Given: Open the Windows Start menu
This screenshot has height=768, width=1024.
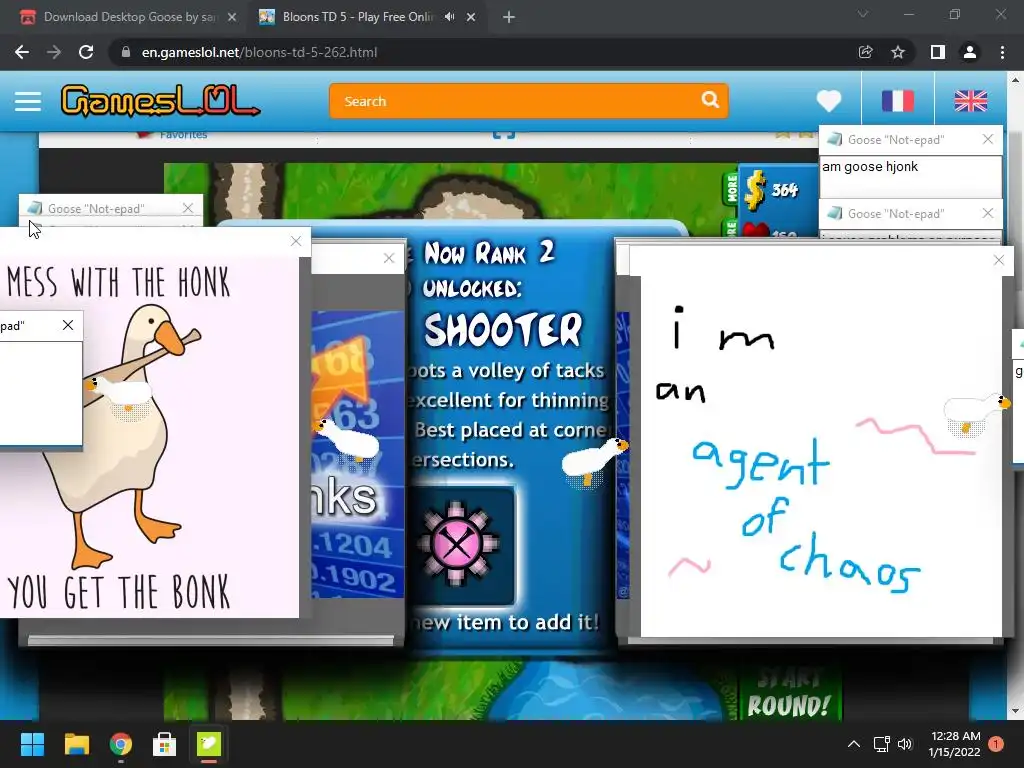Looking at the screenshot, I should point(32,744).
